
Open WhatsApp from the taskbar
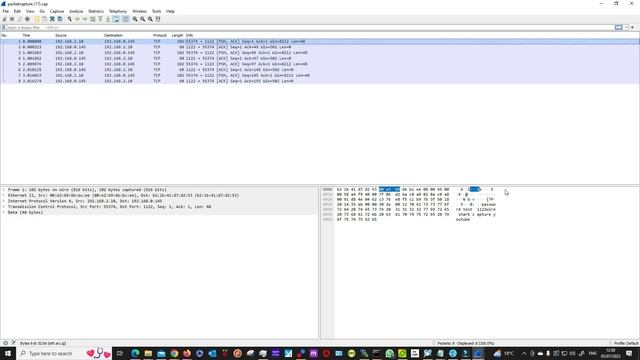pos(389,353)
